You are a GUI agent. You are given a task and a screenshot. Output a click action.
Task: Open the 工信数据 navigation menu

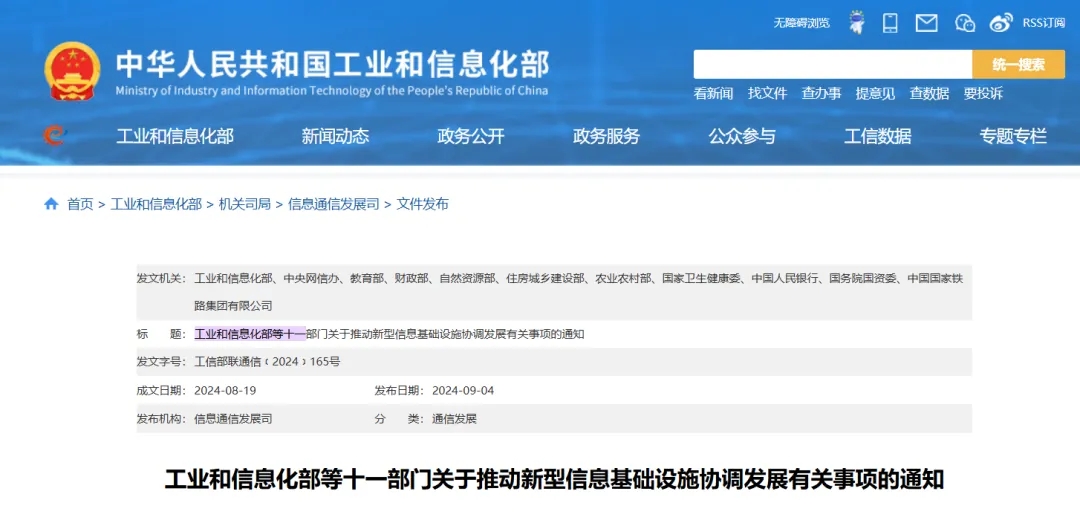click(878, 136)
